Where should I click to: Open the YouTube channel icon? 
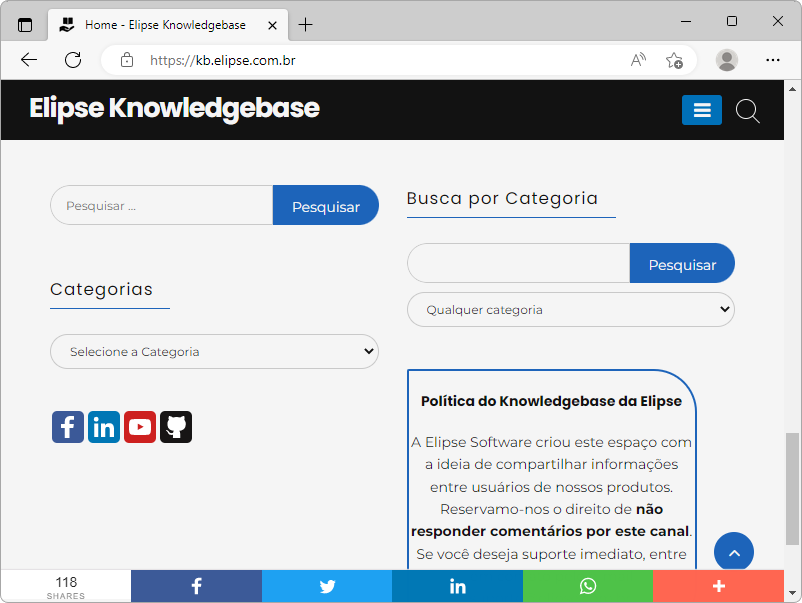[x=139, y=426]
